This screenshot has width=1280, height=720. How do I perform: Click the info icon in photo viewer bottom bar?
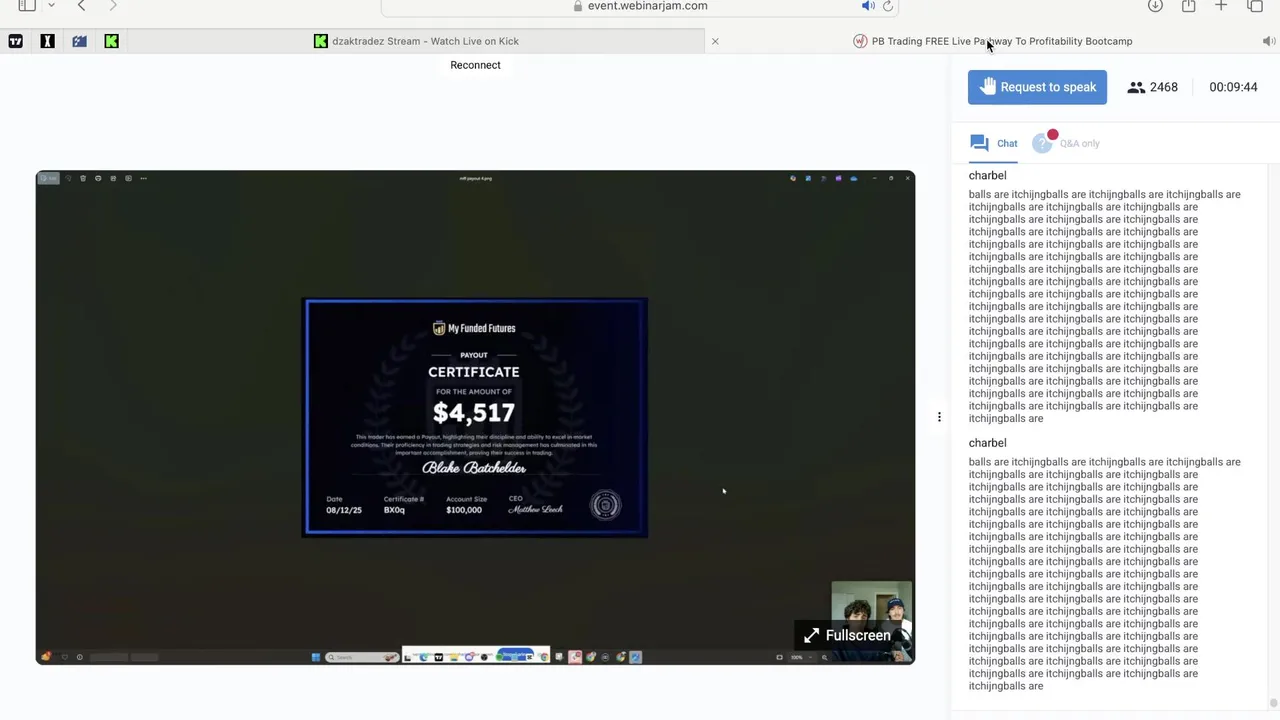tap(79, 657)
